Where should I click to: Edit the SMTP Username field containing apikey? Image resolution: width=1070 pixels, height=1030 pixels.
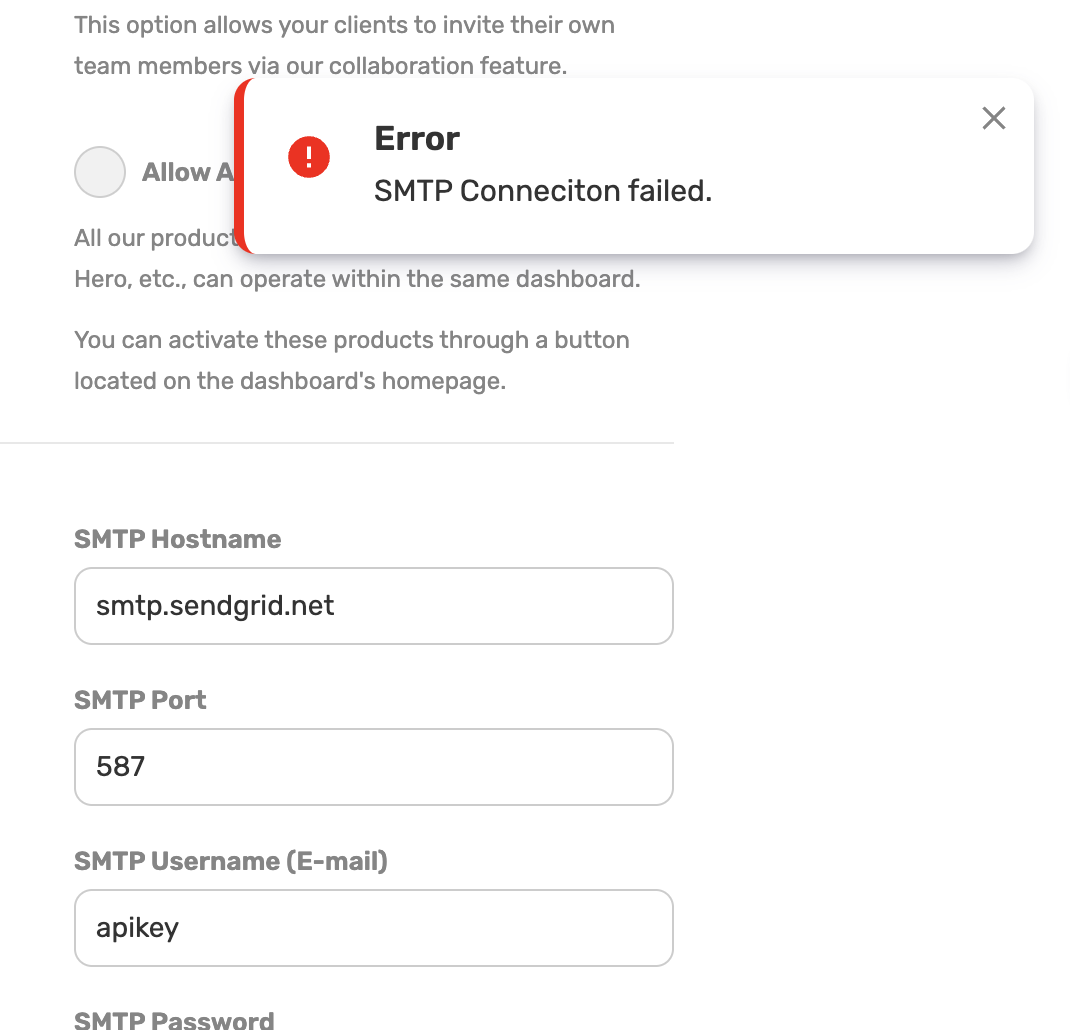pyautogui.click(x=374, y=928)
